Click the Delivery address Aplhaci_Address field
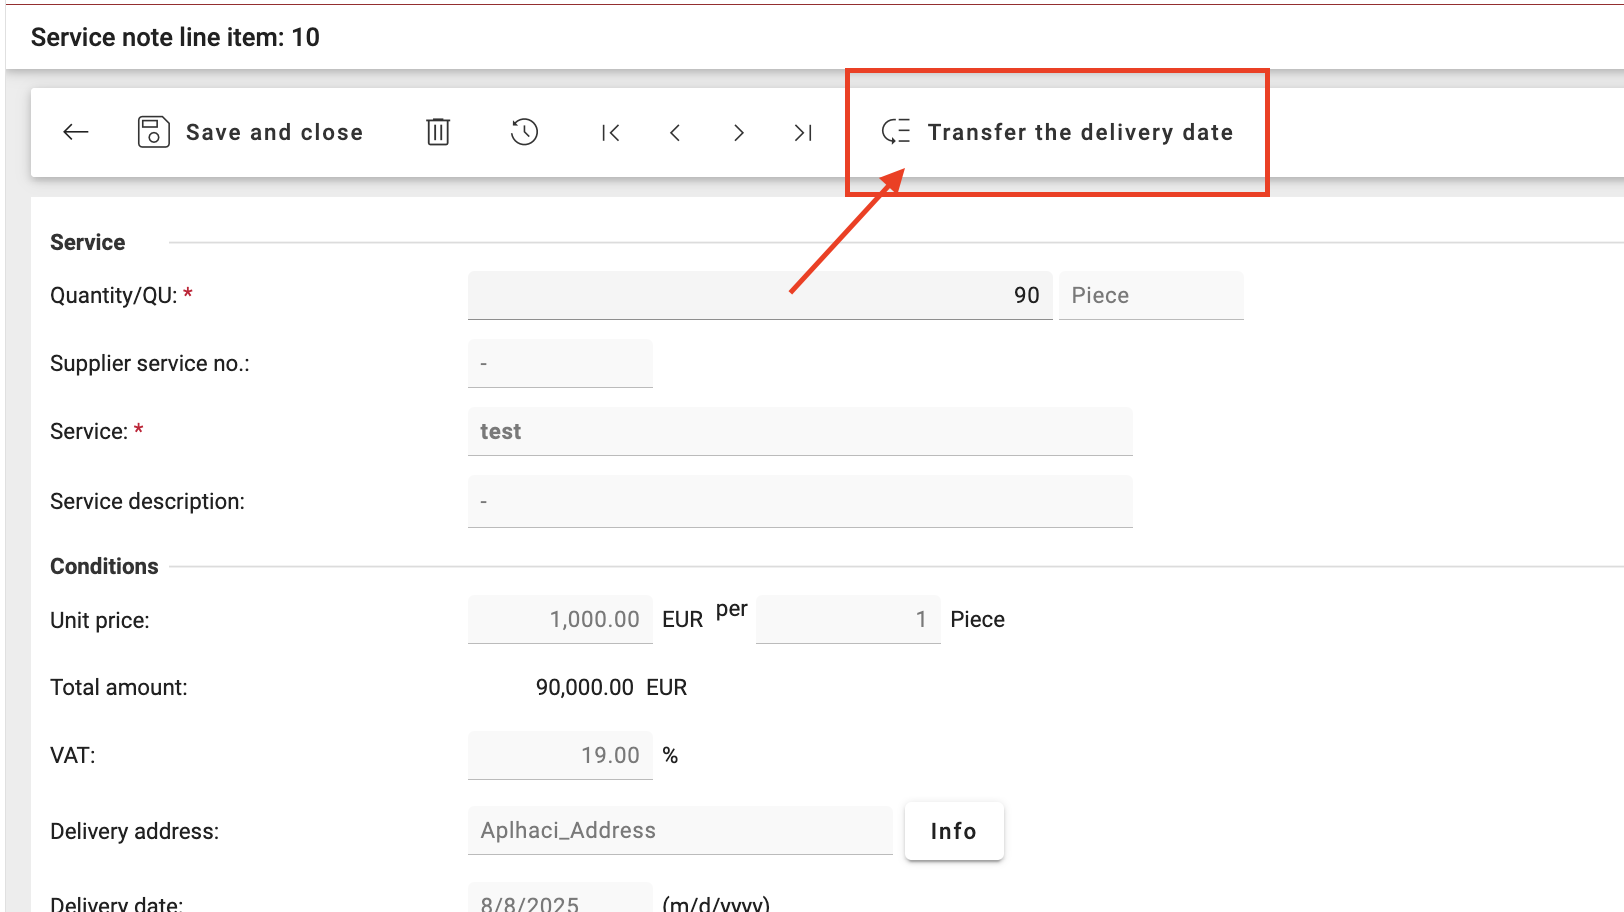Image resolution: width=1624 pixels, height=912 pixels. pos(679,830)
